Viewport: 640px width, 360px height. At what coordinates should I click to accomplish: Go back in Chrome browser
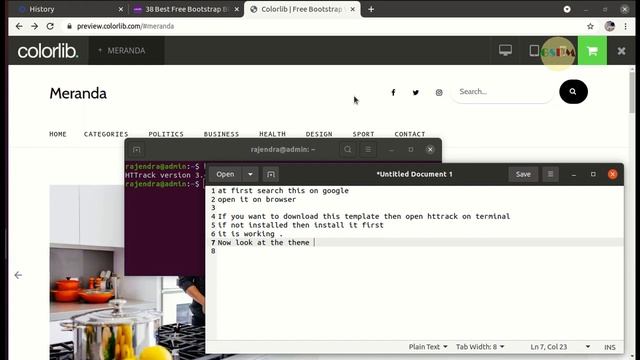19,26
